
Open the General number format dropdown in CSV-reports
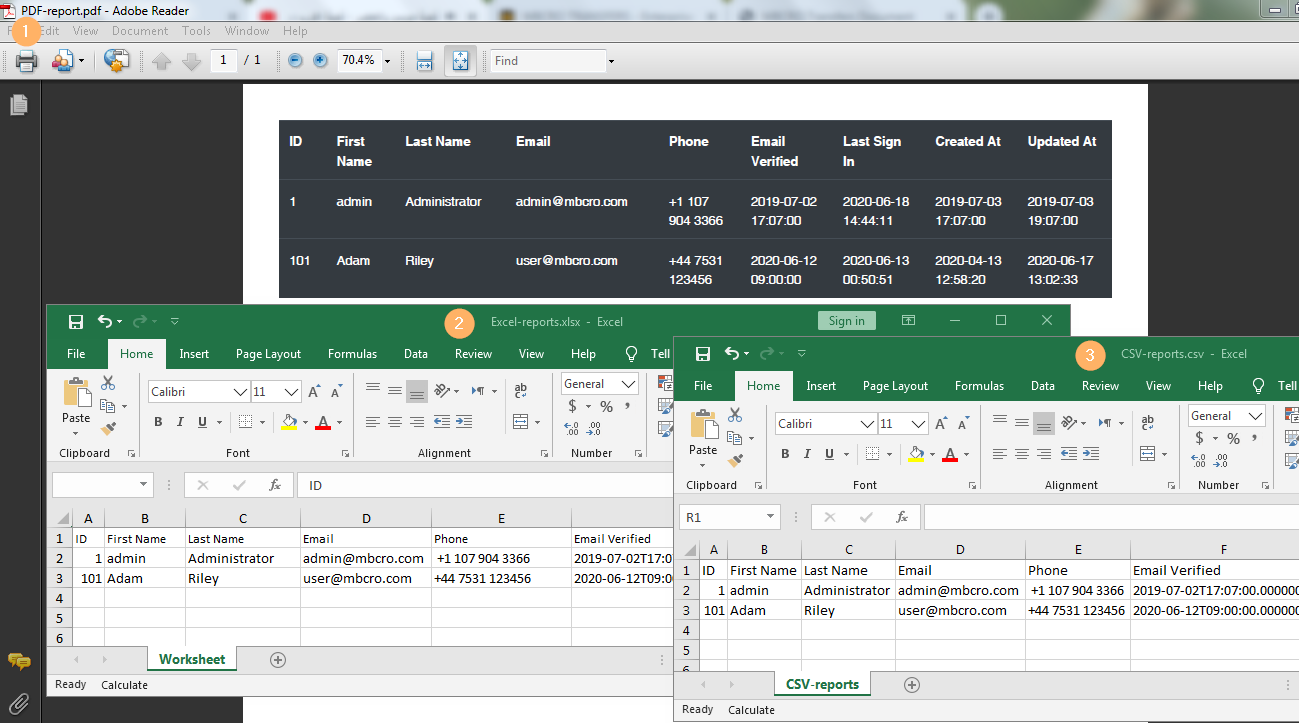[x=1255, y=416]
